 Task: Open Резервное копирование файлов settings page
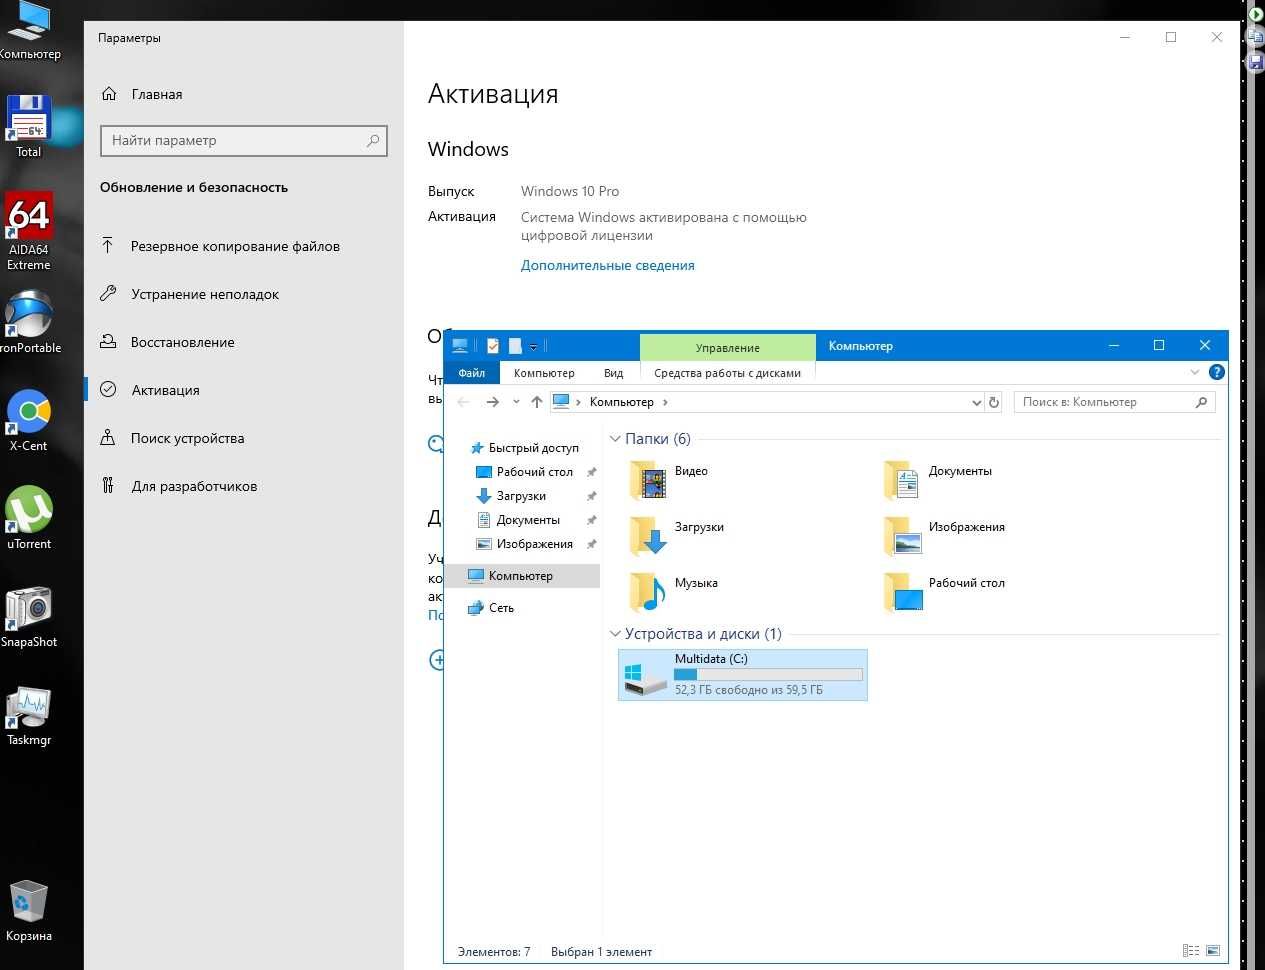click(x=236, y=246)
